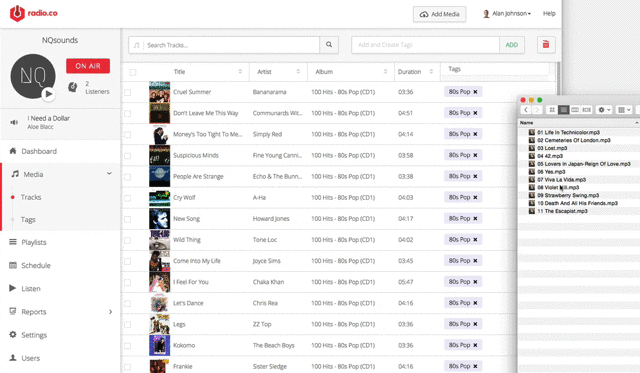This screenshot has width=640, height=373.
Task: Click the red trash delete button
Action: 546,45
